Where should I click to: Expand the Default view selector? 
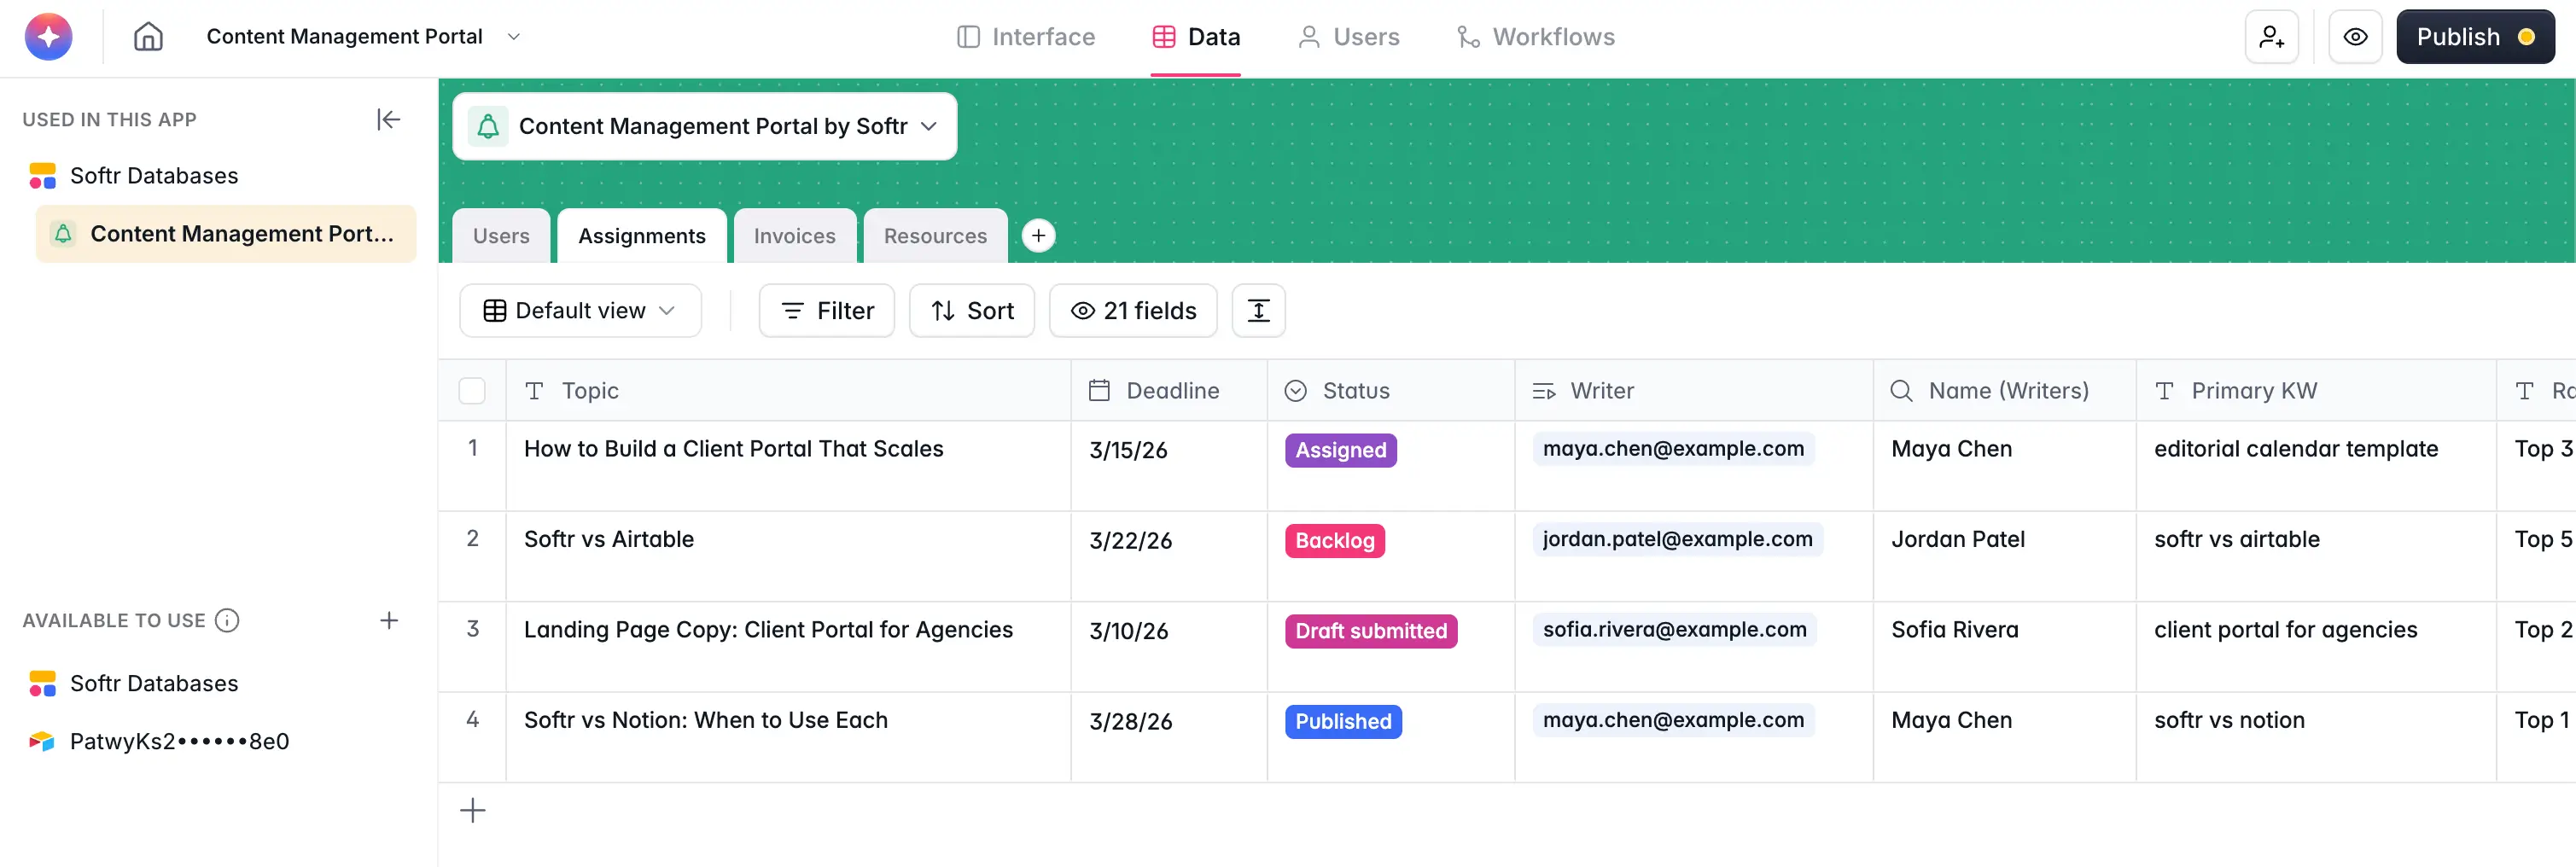pyautogui.click(x=580, y=310)
